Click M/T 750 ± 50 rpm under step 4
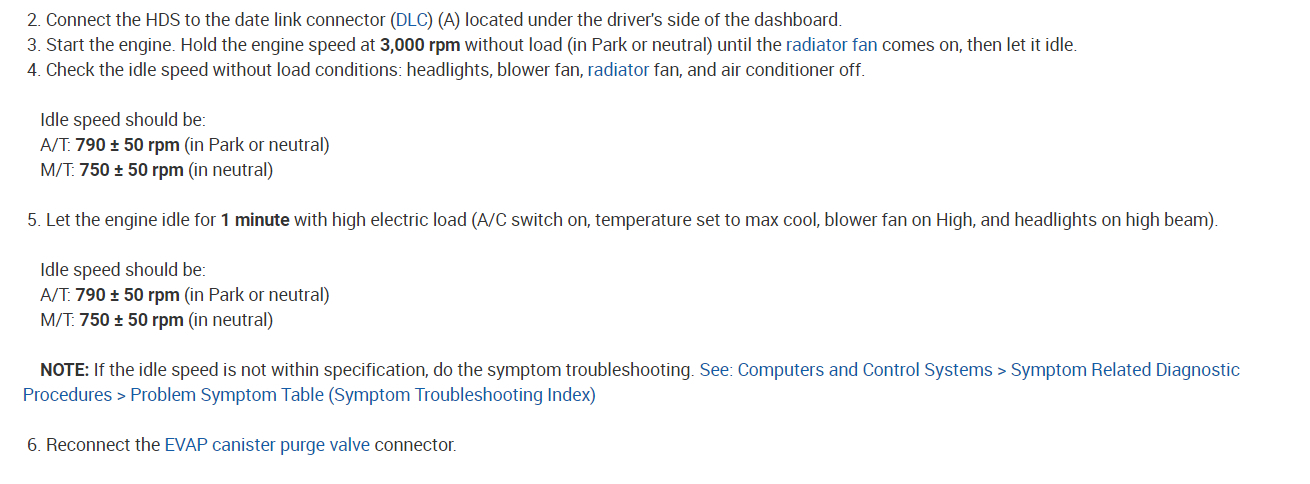Image resolution: width=1310 pixels, height=484 pixels. click(131, 170)
